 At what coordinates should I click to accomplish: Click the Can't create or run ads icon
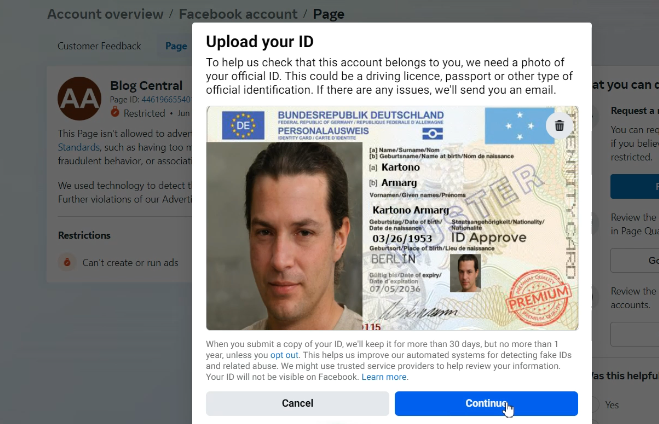pyautogui.click(x=67, y=262)
